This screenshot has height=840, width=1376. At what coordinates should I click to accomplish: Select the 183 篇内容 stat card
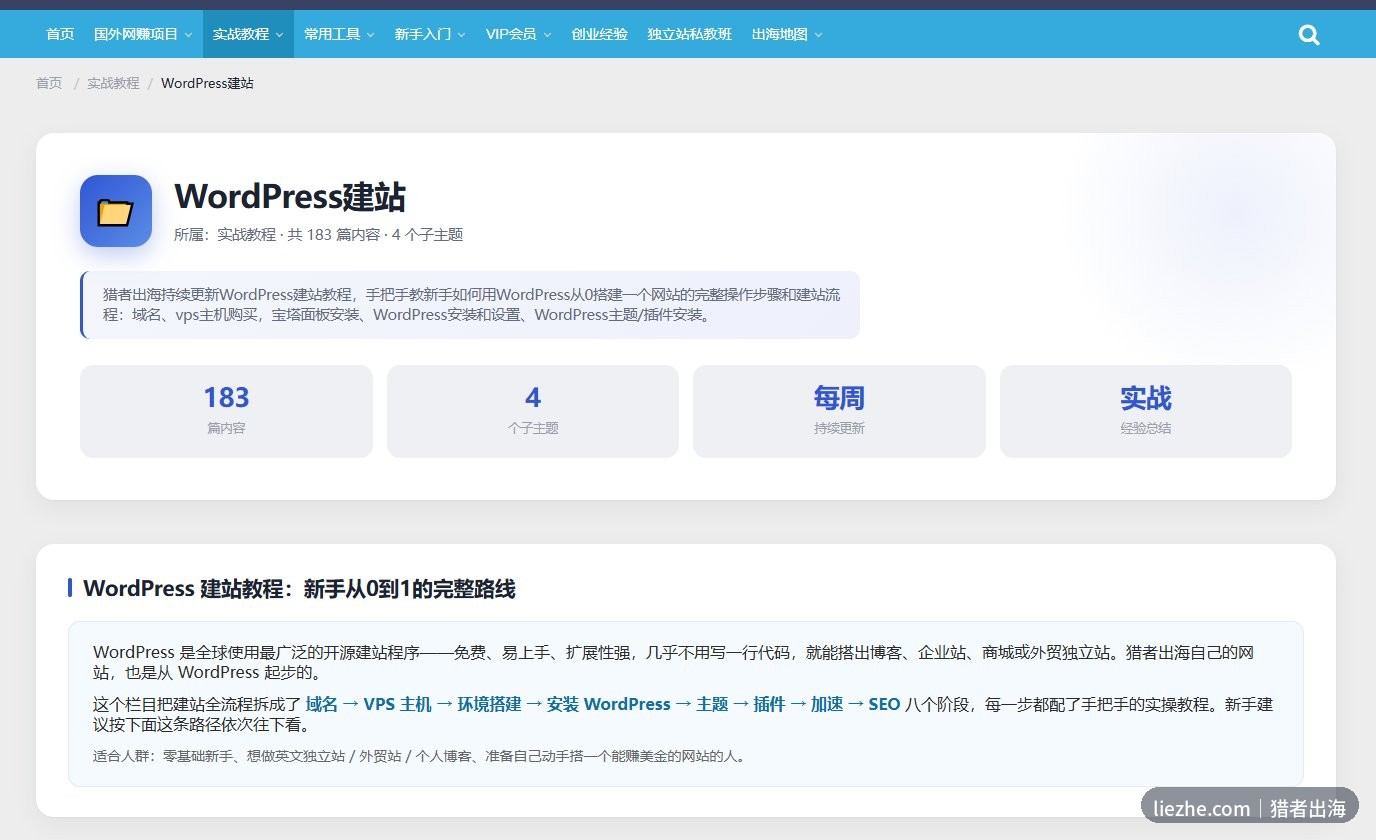tap(226, 411)
